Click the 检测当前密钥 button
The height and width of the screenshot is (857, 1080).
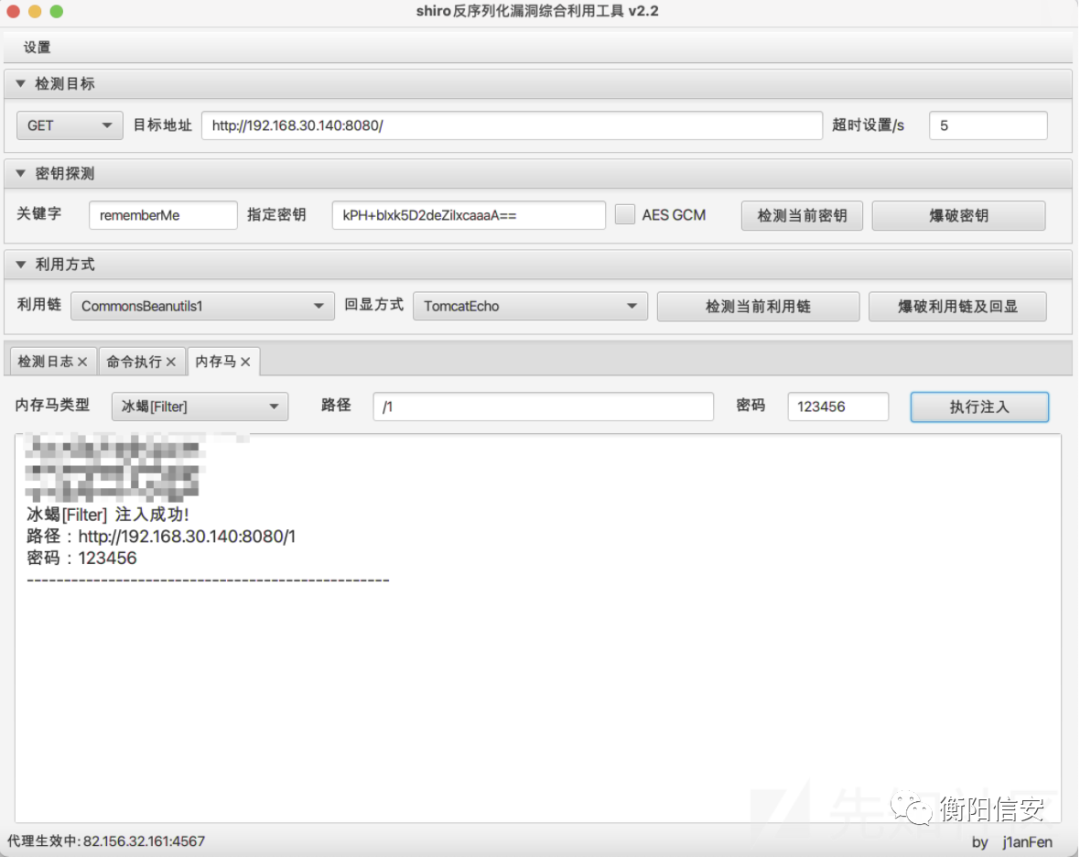(x=802, y=216)
